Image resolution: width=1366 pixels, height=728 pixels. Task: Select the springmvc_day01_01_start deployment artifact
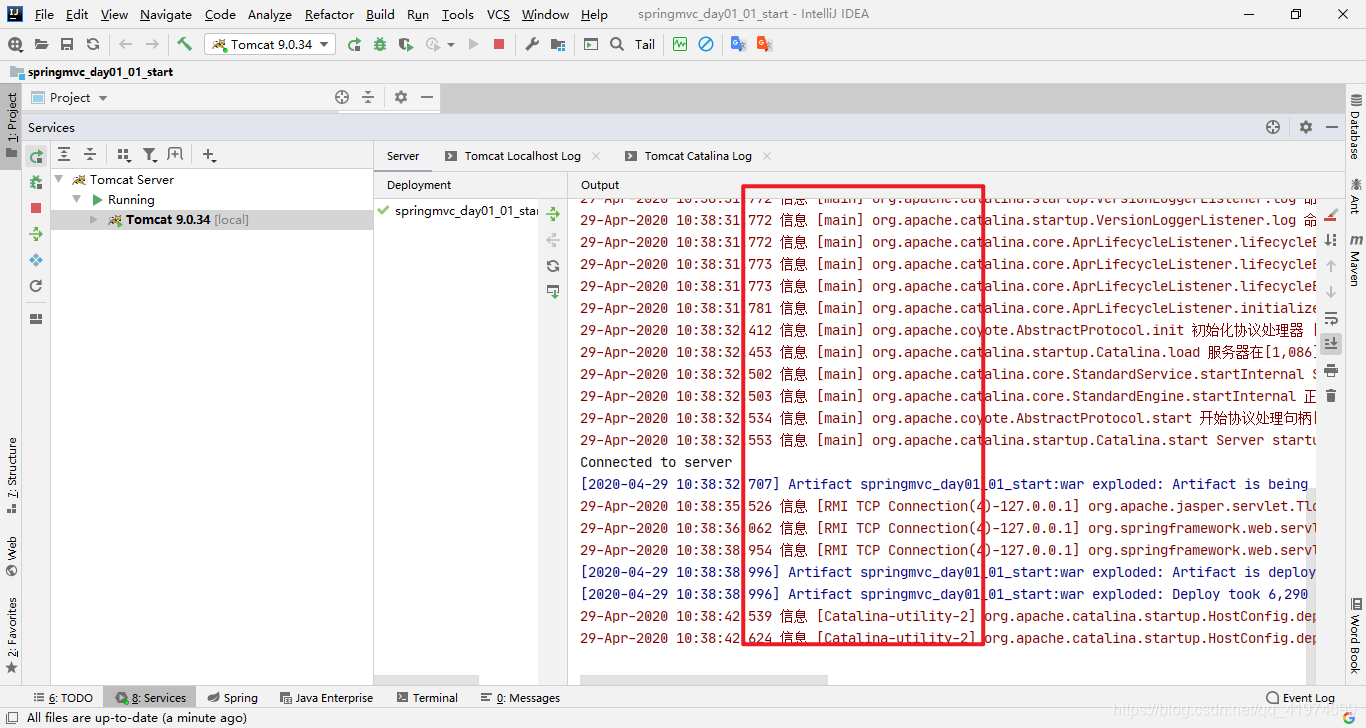click(x=457, y=211)
